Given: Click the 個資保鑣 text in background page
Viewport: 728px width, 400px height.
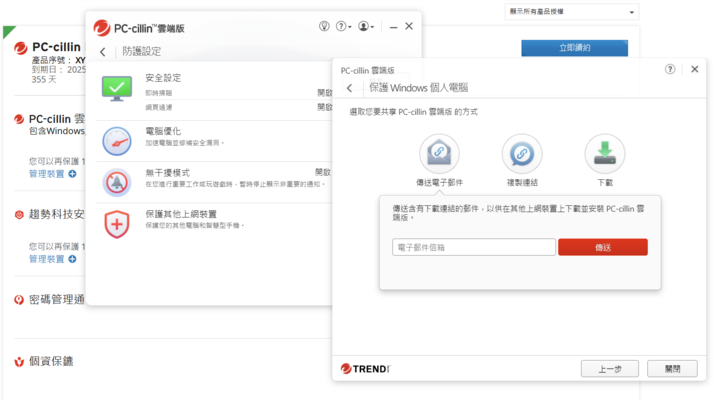Looking at the screenshot, I should pos(51,361).
